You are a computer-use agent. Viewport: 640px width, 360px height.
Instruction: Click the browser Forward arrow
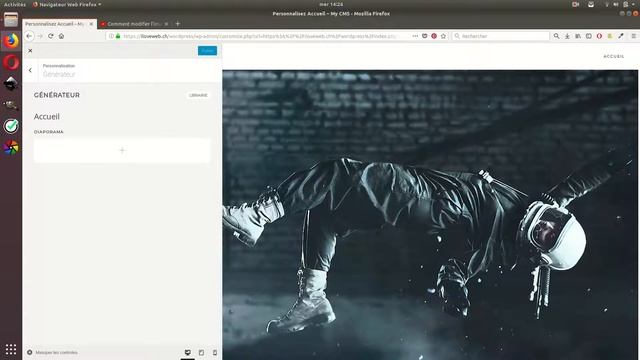tap(40, 36)
